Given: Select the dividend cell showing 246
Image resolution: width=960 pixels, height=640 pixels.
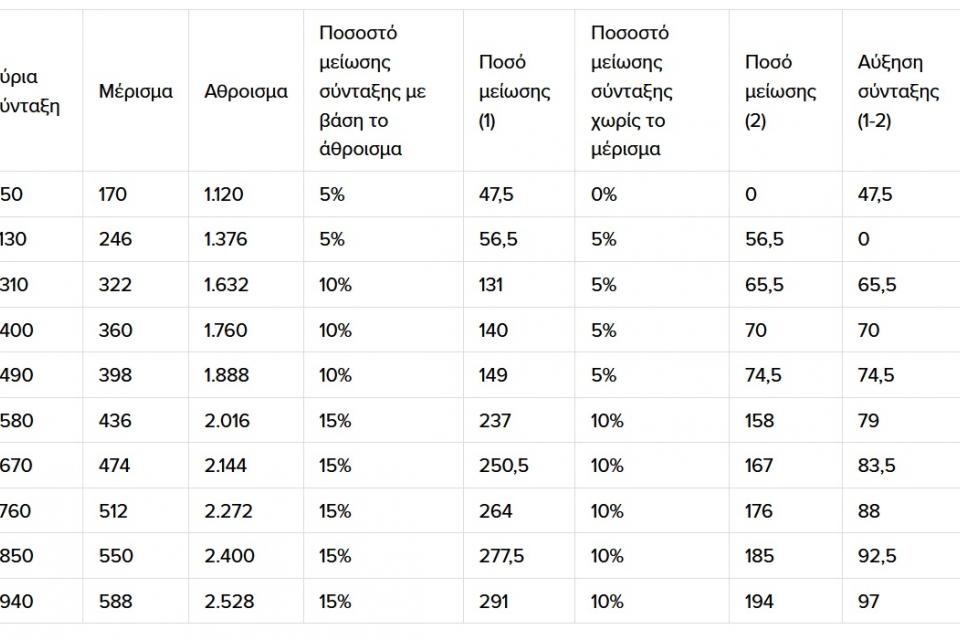Looking at the screenshot, I should pos(115,240).
